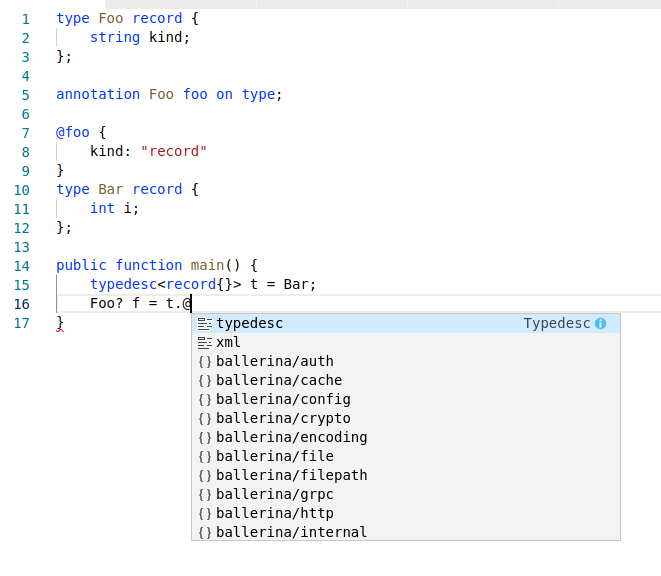
Task: Click line number 5 in gutter
Action: (x=26, y=95)
